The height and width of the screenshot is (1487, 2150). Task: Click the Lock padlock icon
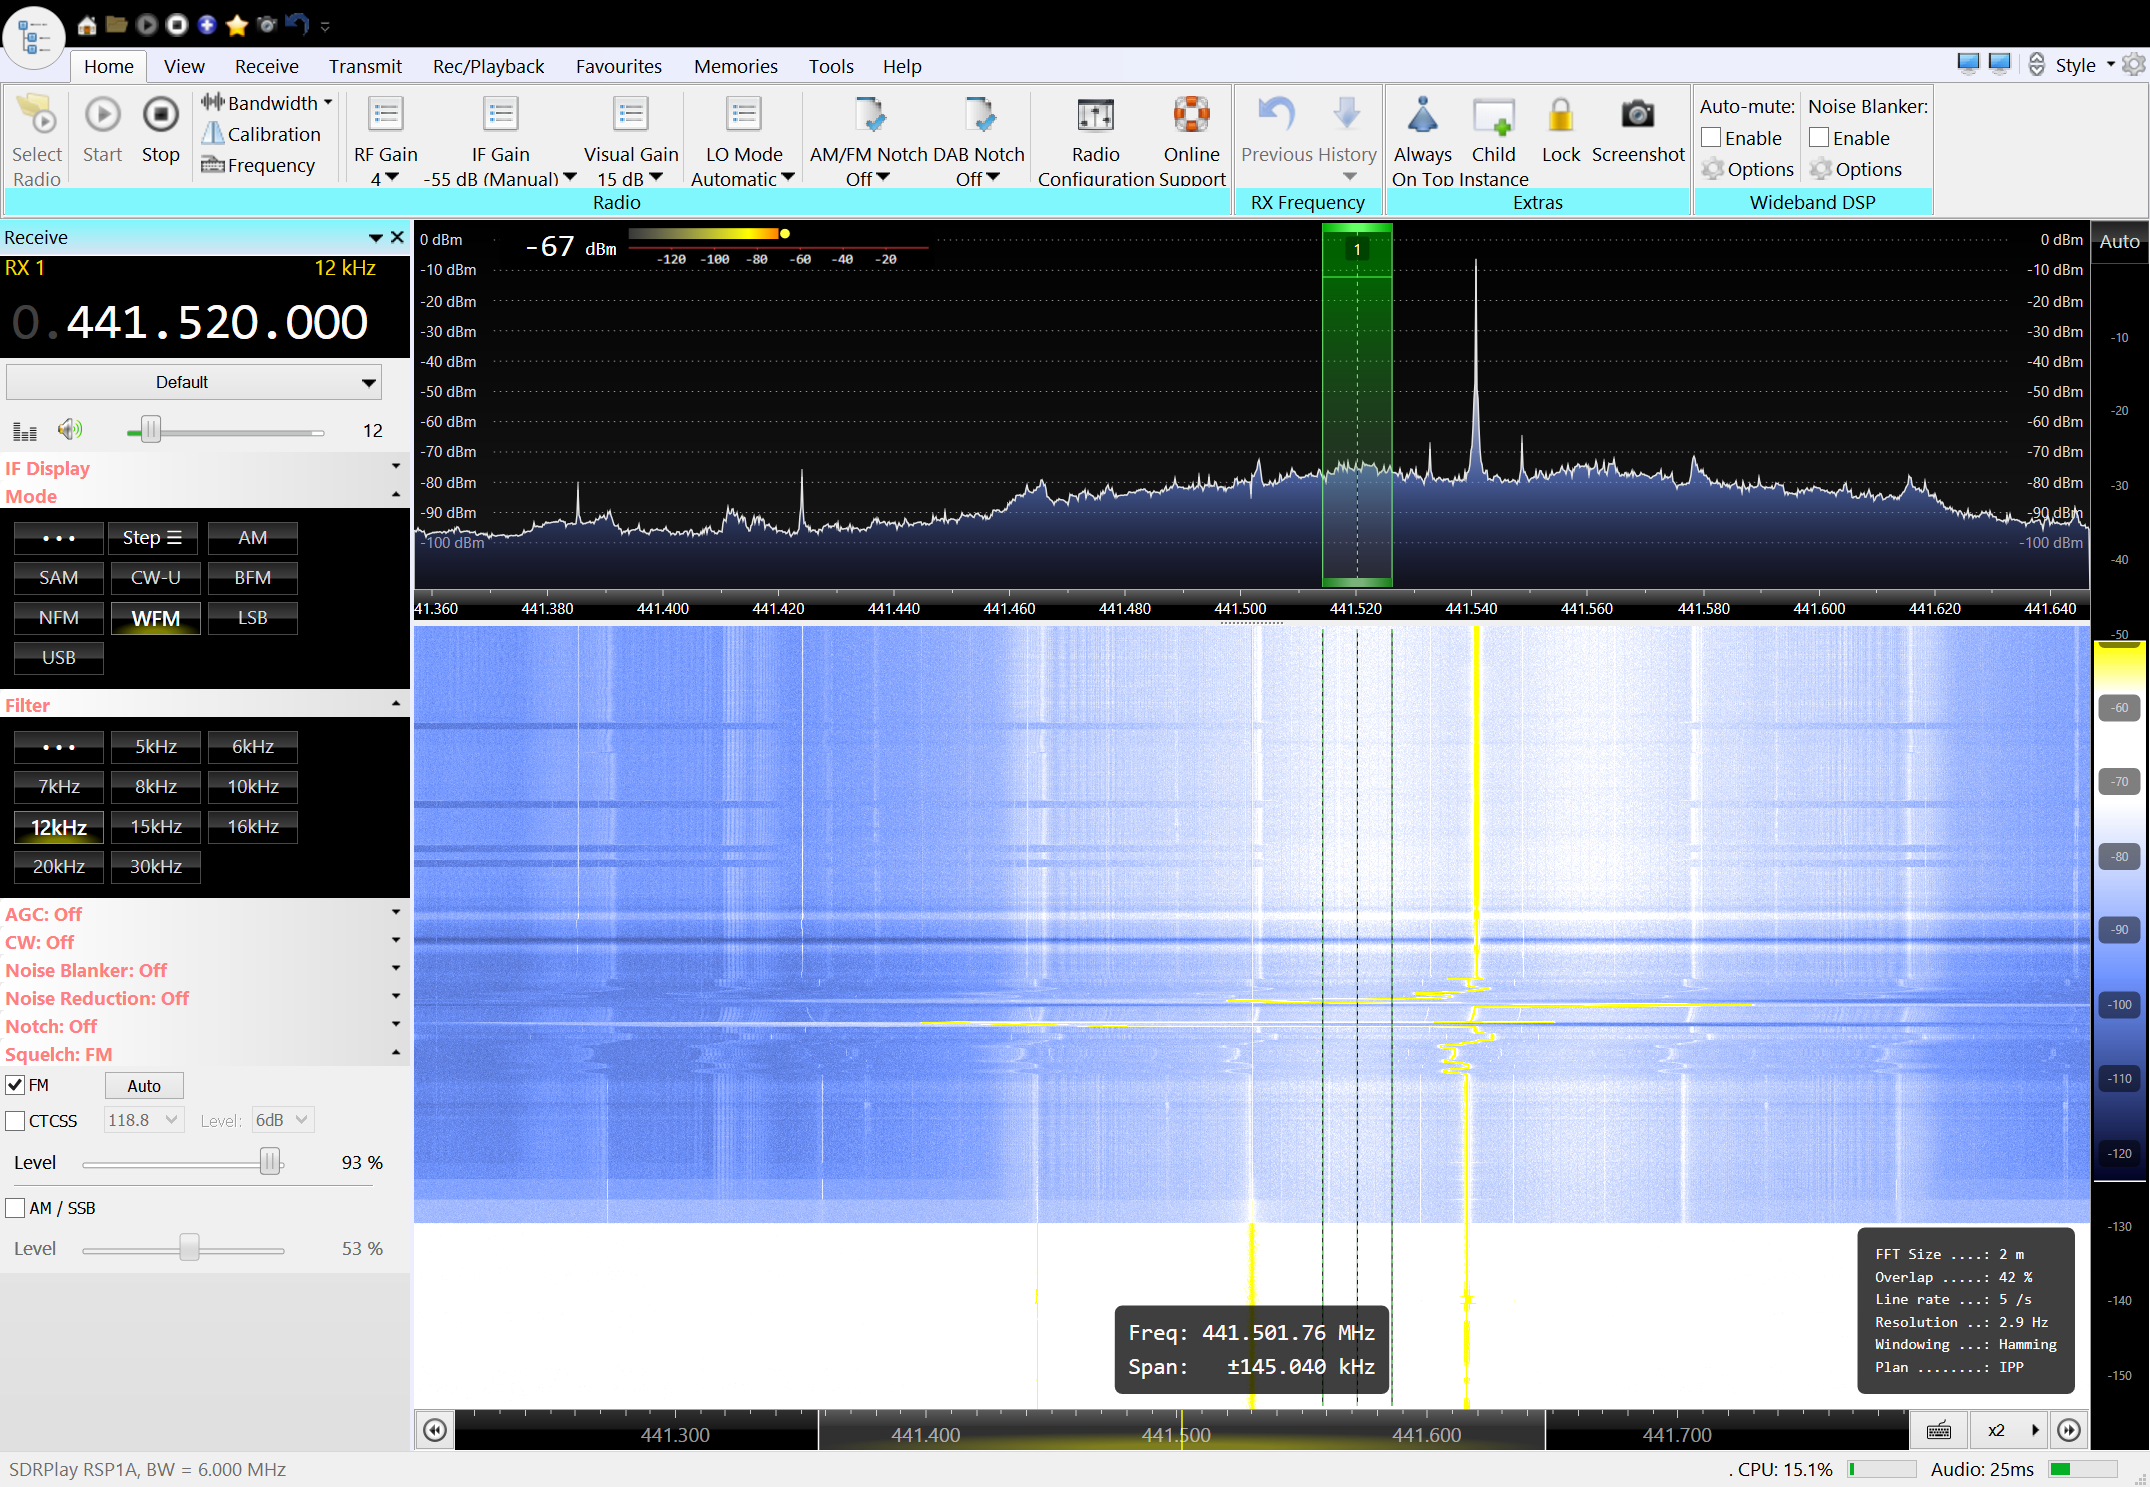[x=1560, y=116]
